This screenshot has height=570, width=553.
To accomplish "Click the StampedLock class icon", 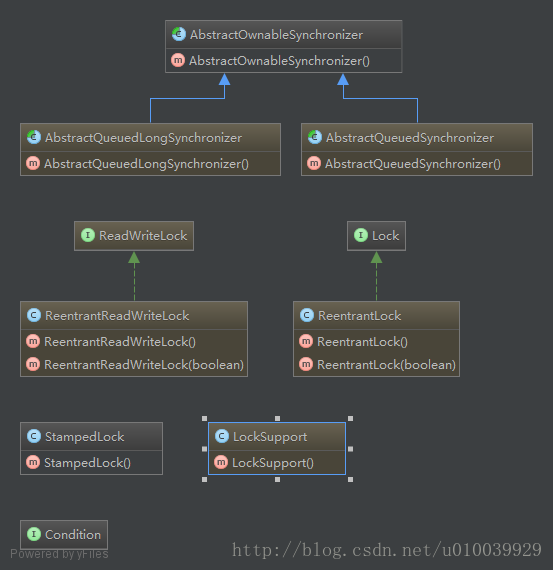I will click(x=34, y=436).
